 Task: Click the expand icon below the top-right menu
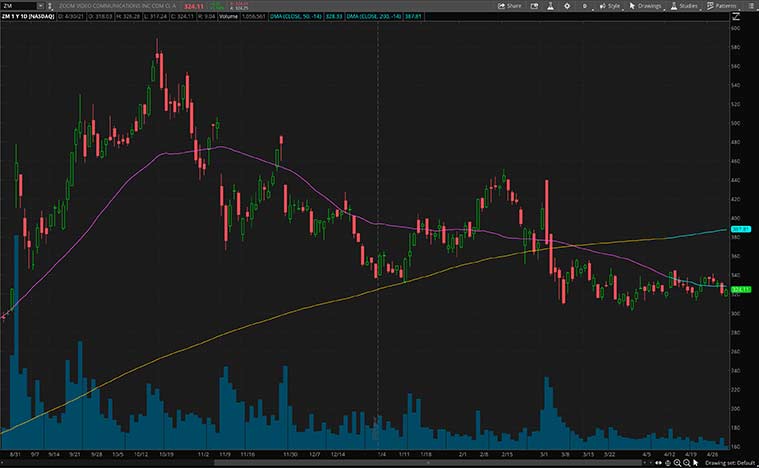click(750, 18)
